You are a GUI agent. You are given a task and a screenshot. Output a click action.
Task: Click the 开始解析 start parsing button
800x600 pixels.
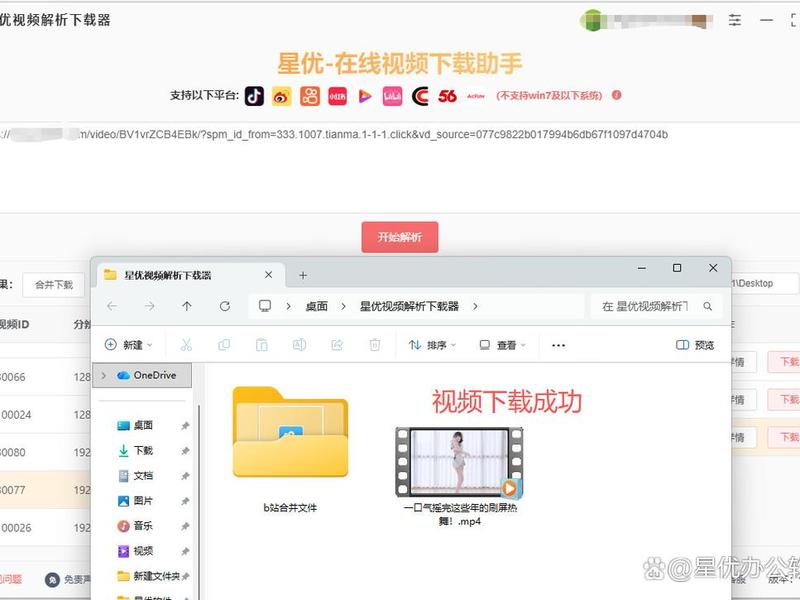400,237
